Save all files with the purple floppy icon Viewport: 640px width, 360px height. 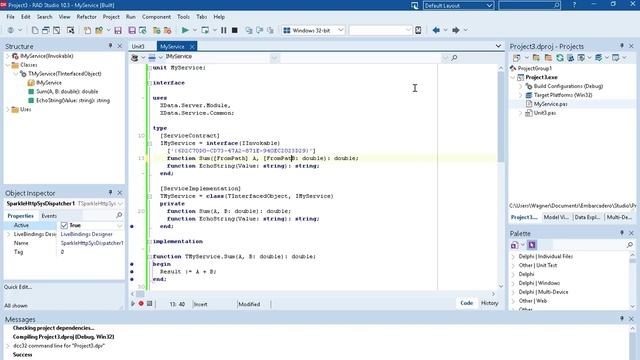click(x=132, y=30)
